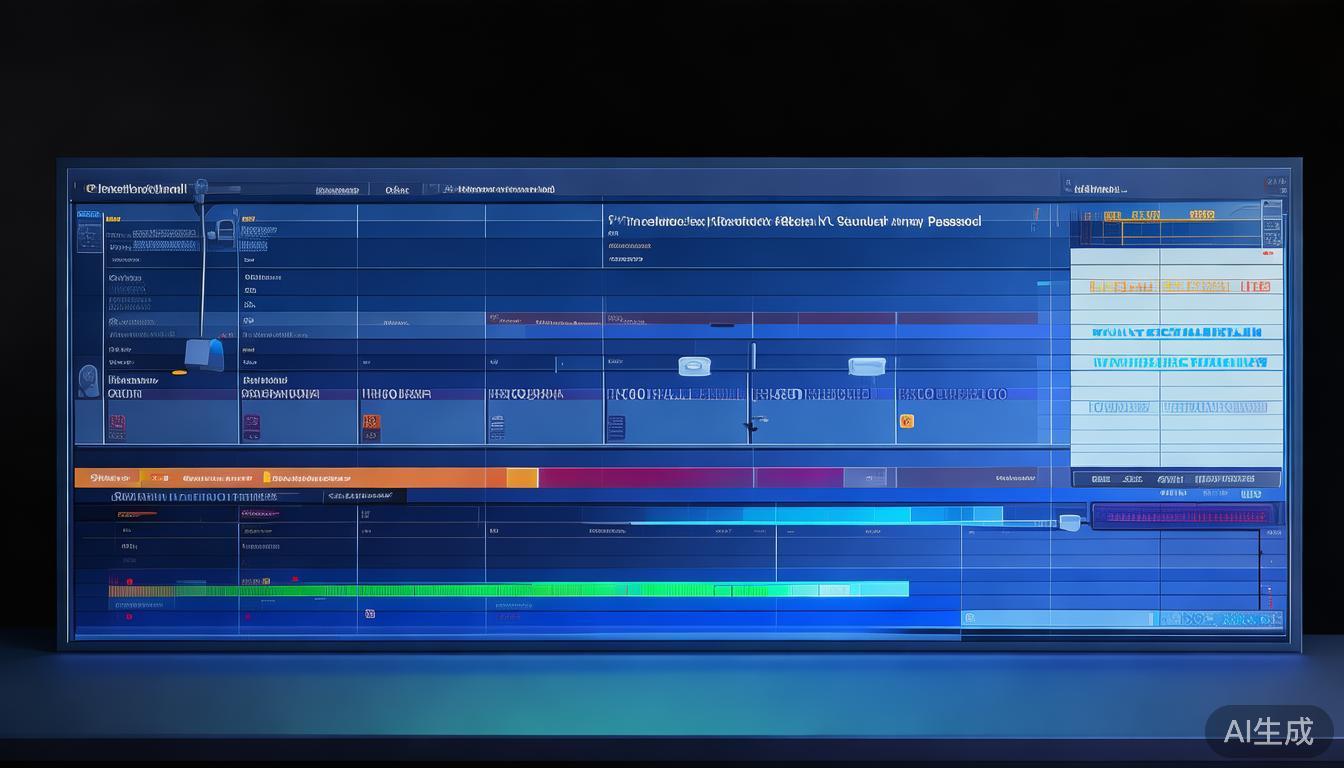The image size is (1344, 768).
Task: Toggle the small box icon in the bottom row
Action: coord(369,614)
